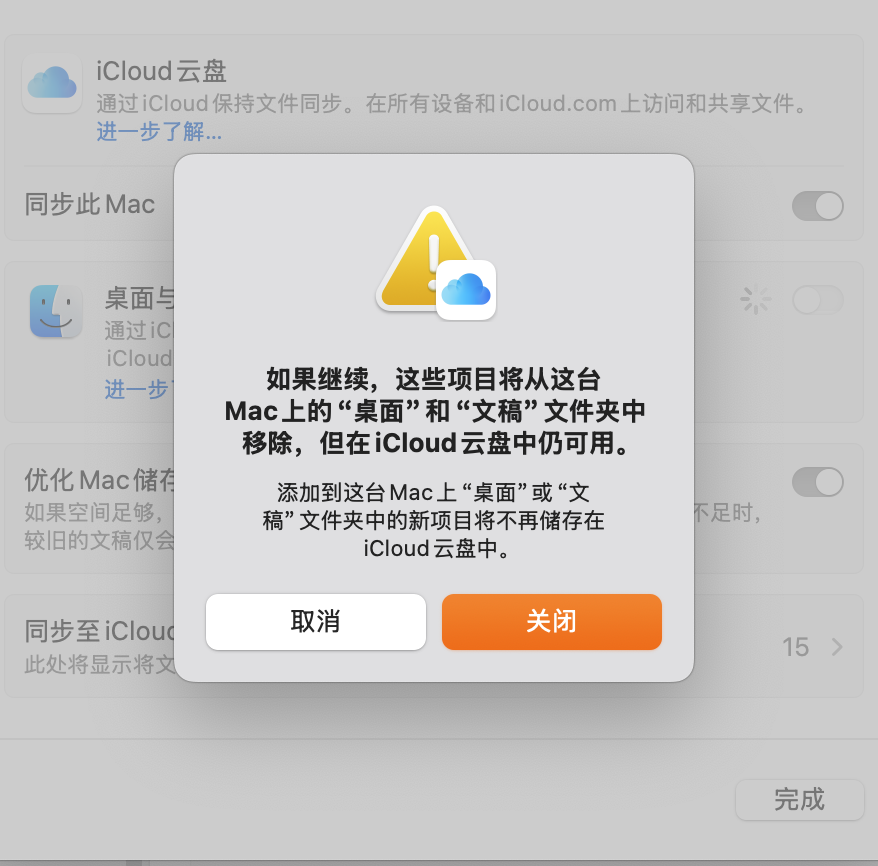Click the 同步至 iCloud row label
This screenshot has width=878, height=866.
pos(100,631)
